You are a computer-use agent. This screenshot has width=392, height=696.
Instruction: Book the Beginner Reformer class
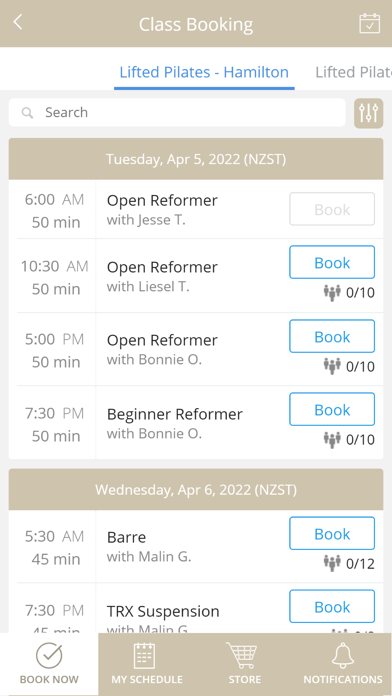point(332,409)
